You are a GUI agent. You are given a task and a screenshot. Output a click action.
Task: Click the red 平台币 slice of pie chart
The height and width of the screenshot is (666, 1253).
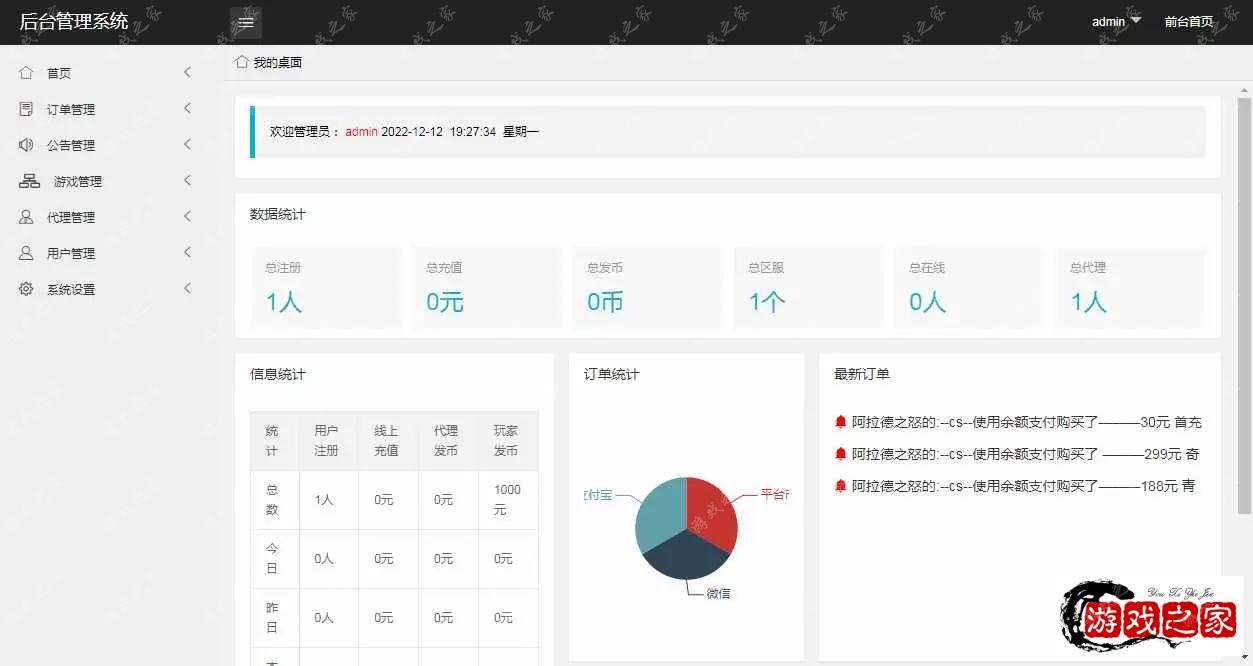(x=711, y=512)
